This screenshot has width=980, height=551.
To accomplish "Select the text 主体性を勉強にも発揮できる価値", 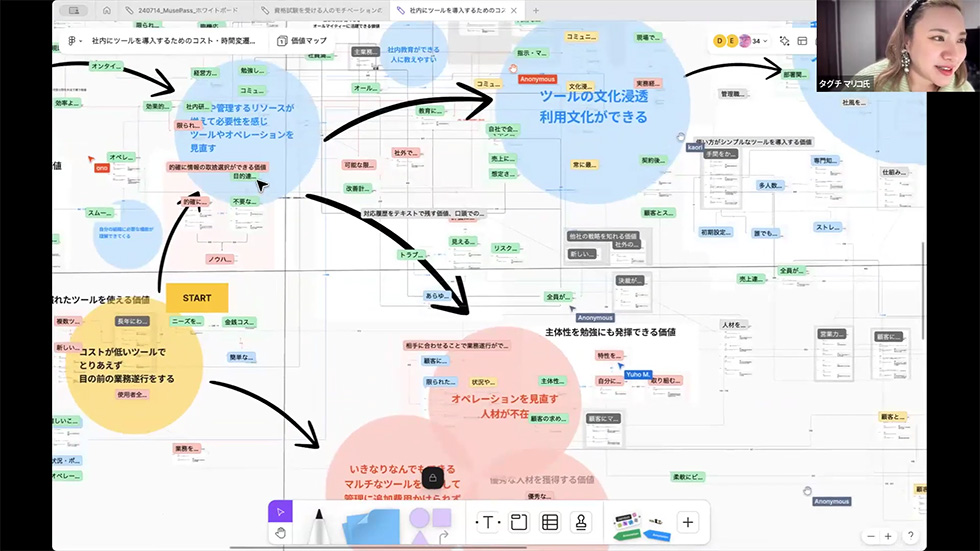I will point(610,332).
